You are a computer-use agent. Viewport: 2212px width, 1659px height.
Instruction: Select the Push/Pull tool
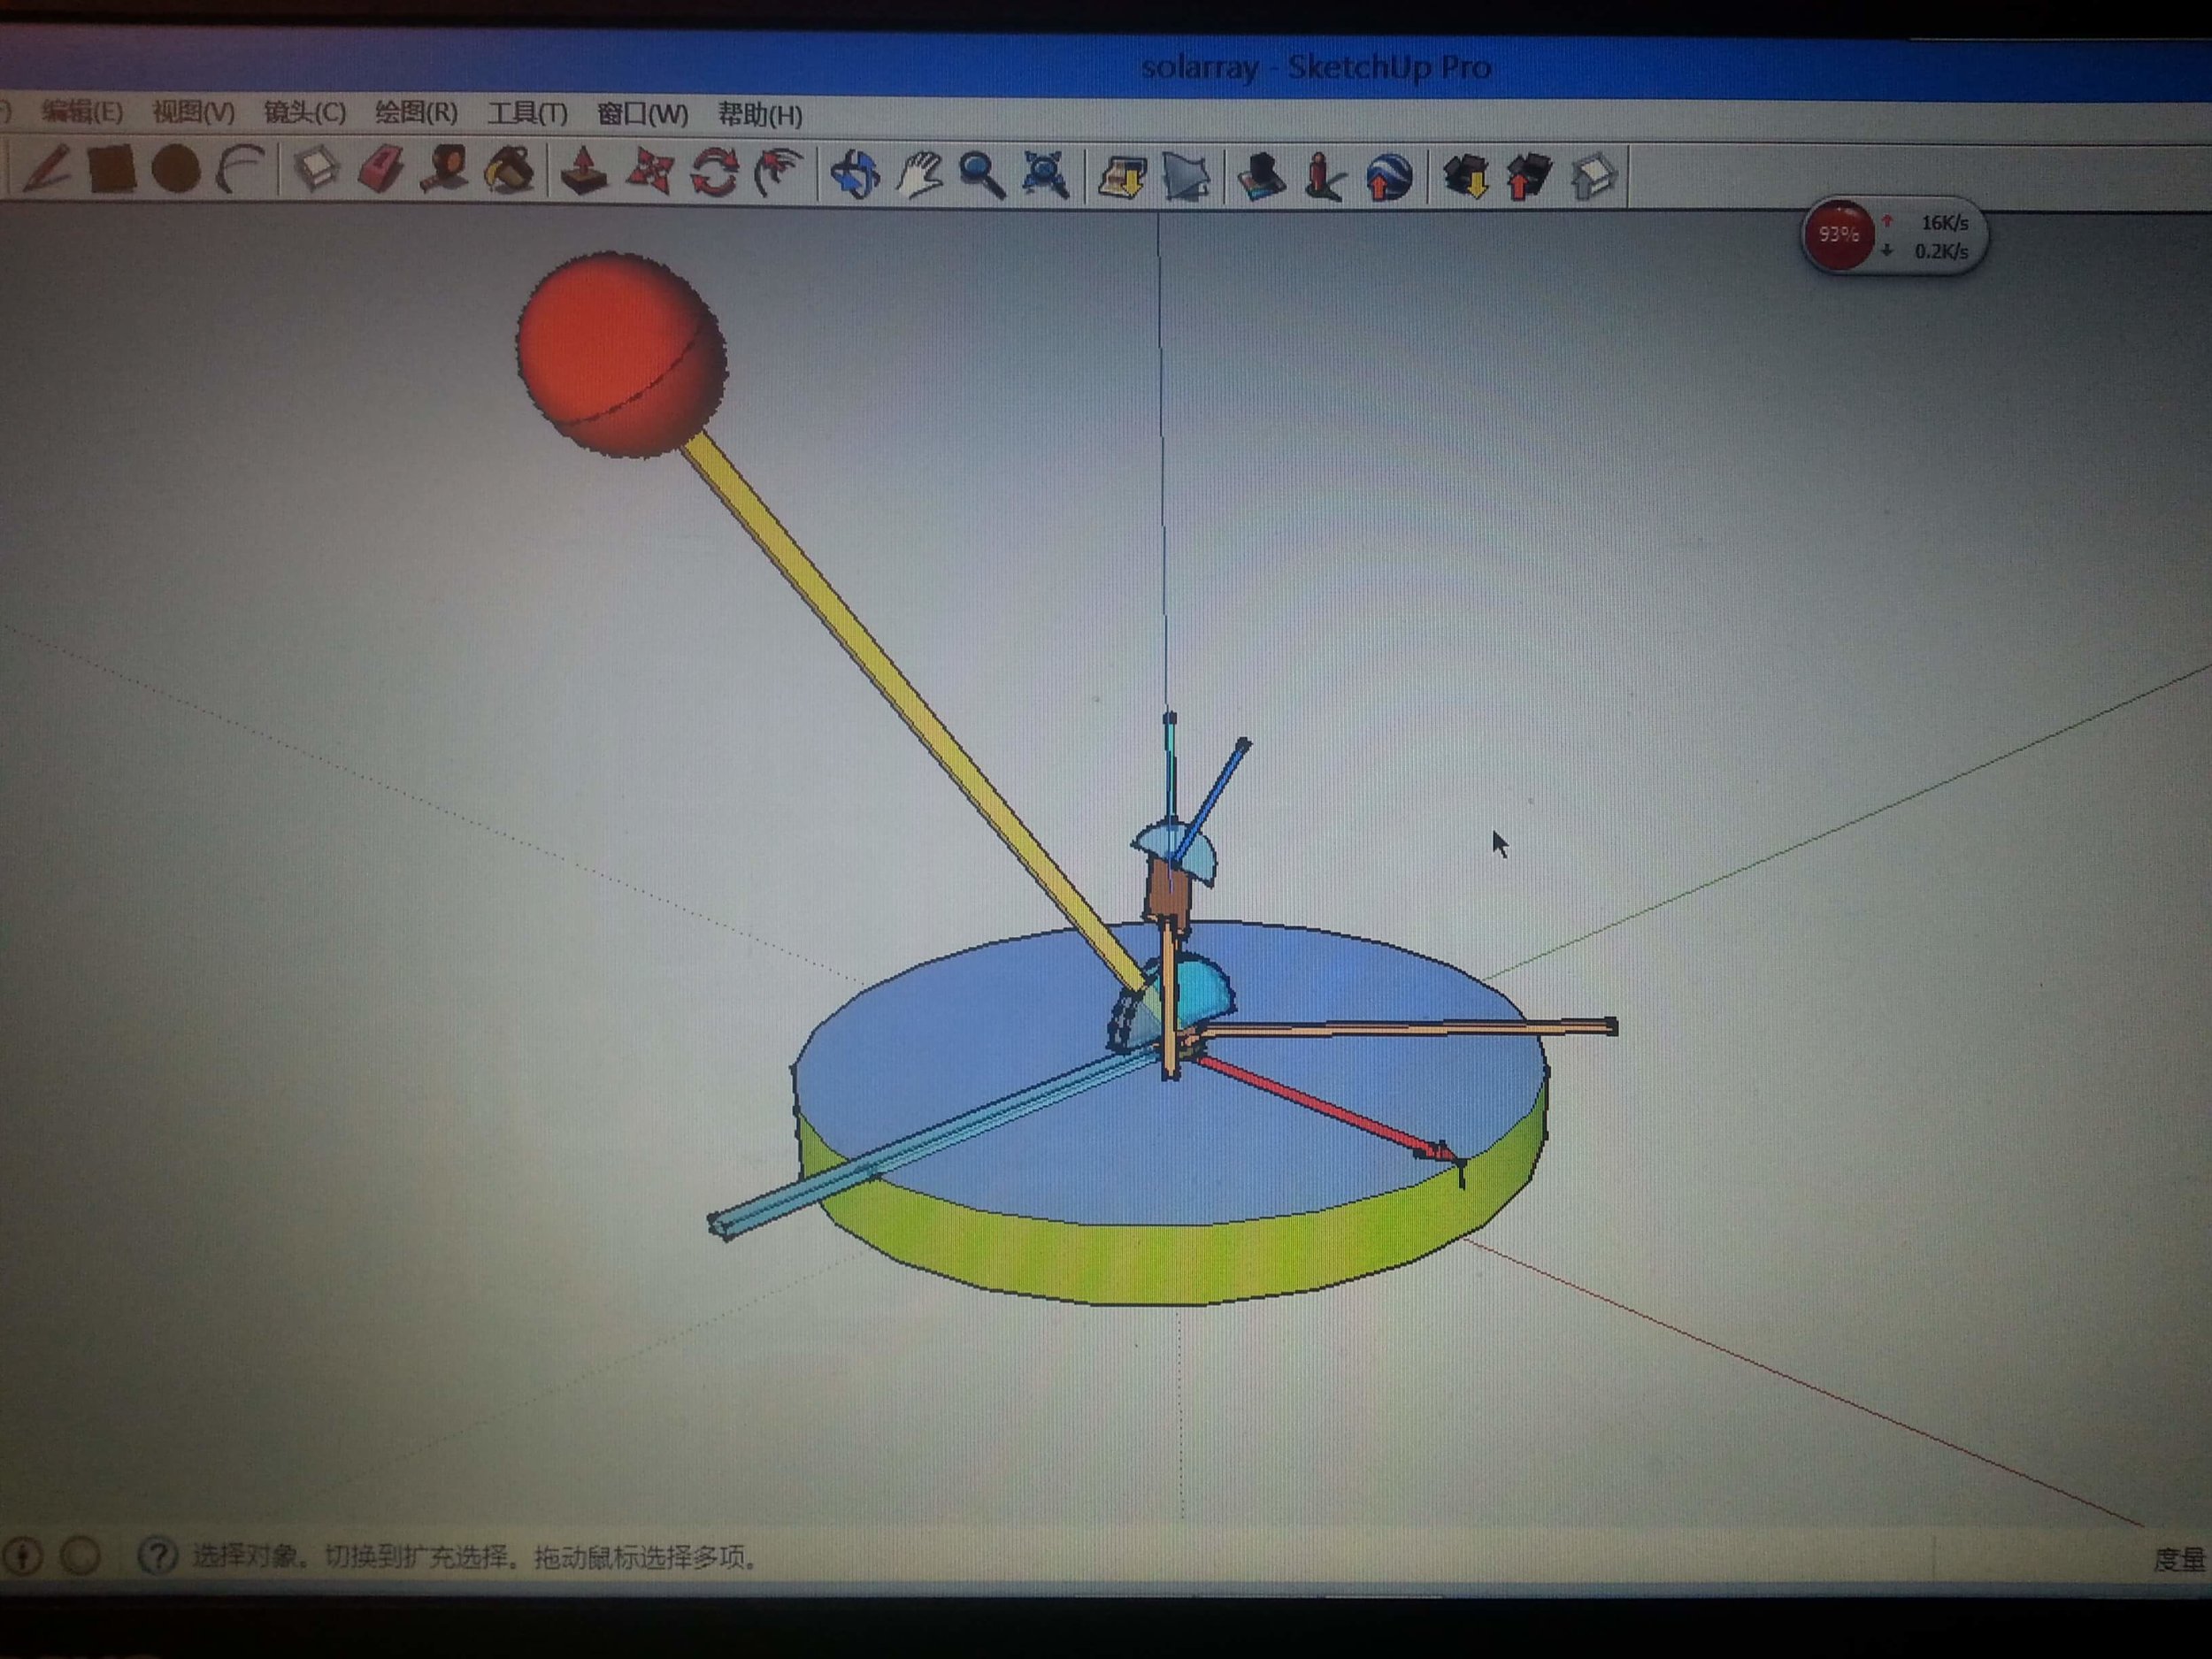584,172
